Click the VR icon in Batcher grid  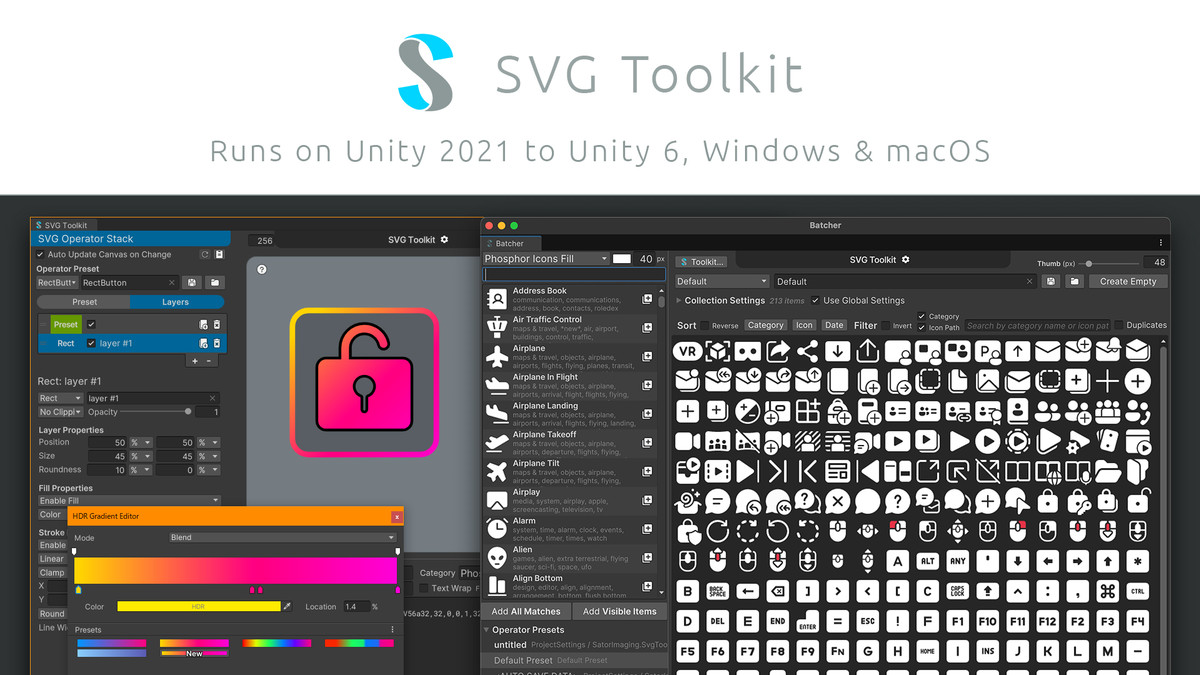[687, 350]
